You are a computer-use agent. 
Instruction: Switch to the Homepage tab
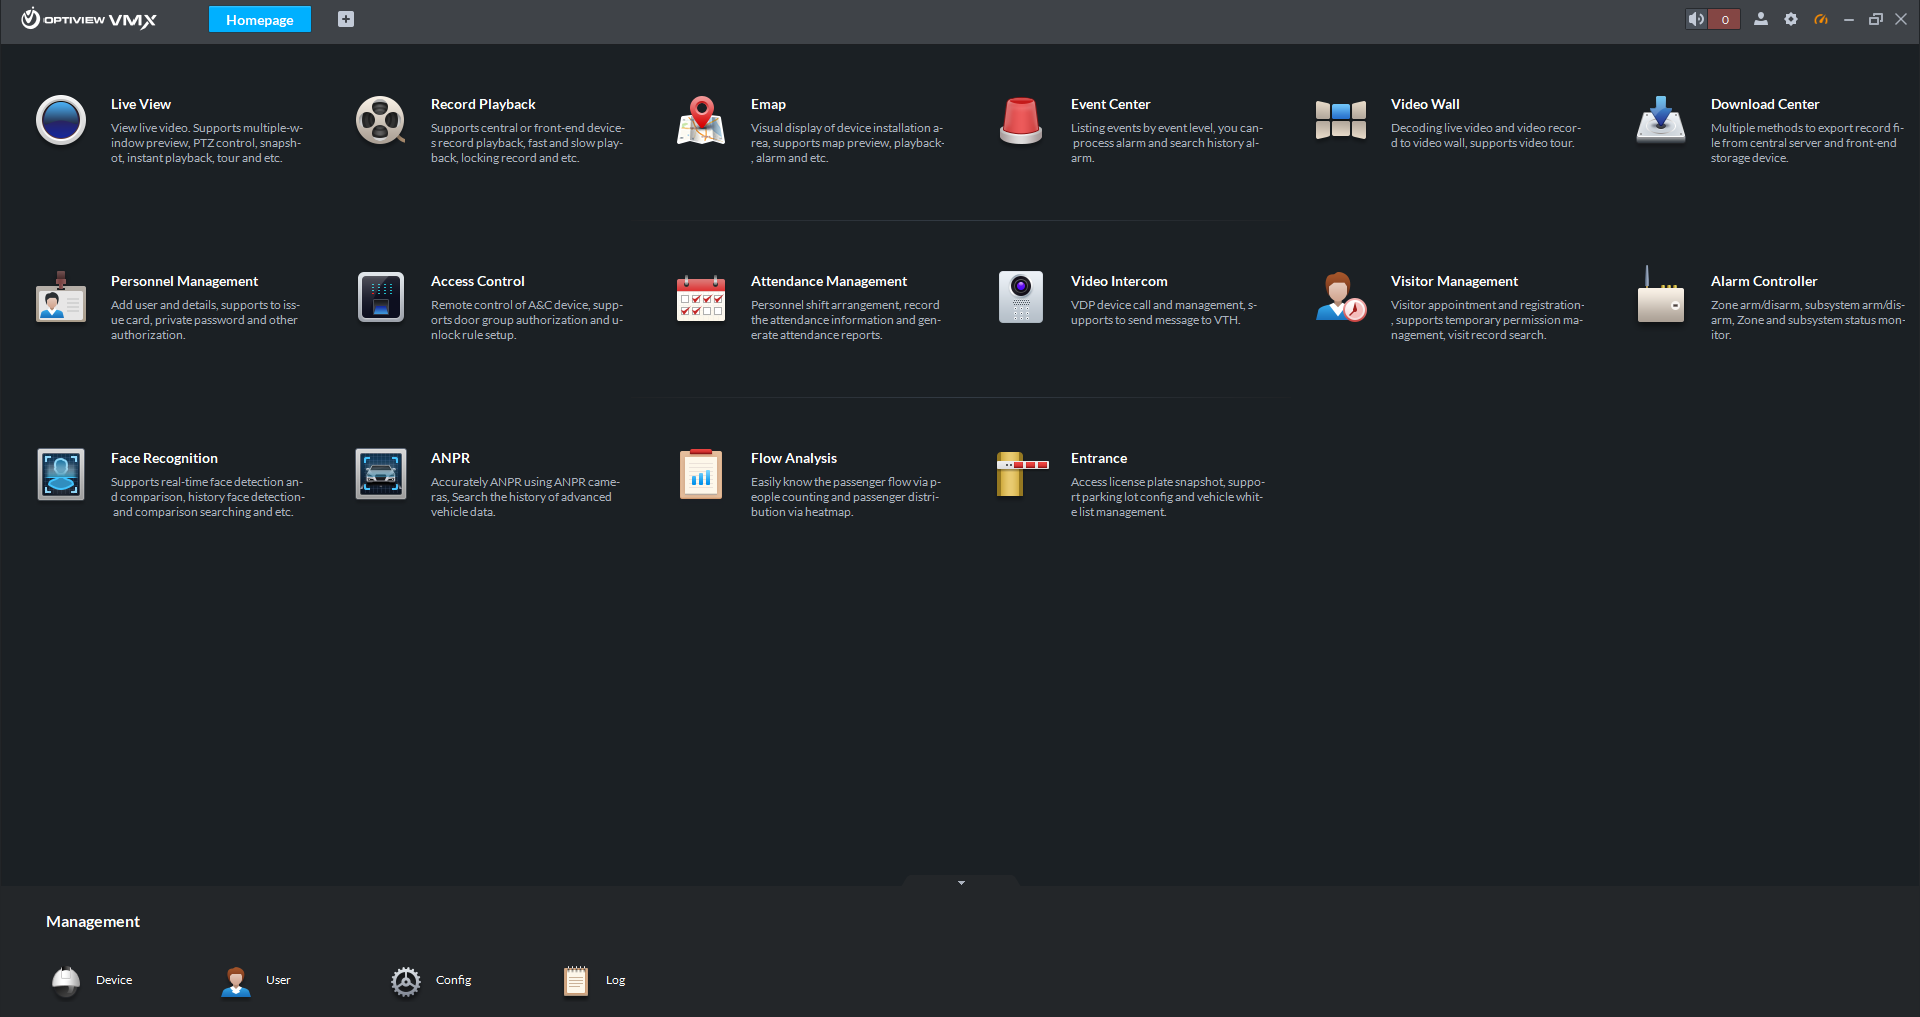(259, 19)
